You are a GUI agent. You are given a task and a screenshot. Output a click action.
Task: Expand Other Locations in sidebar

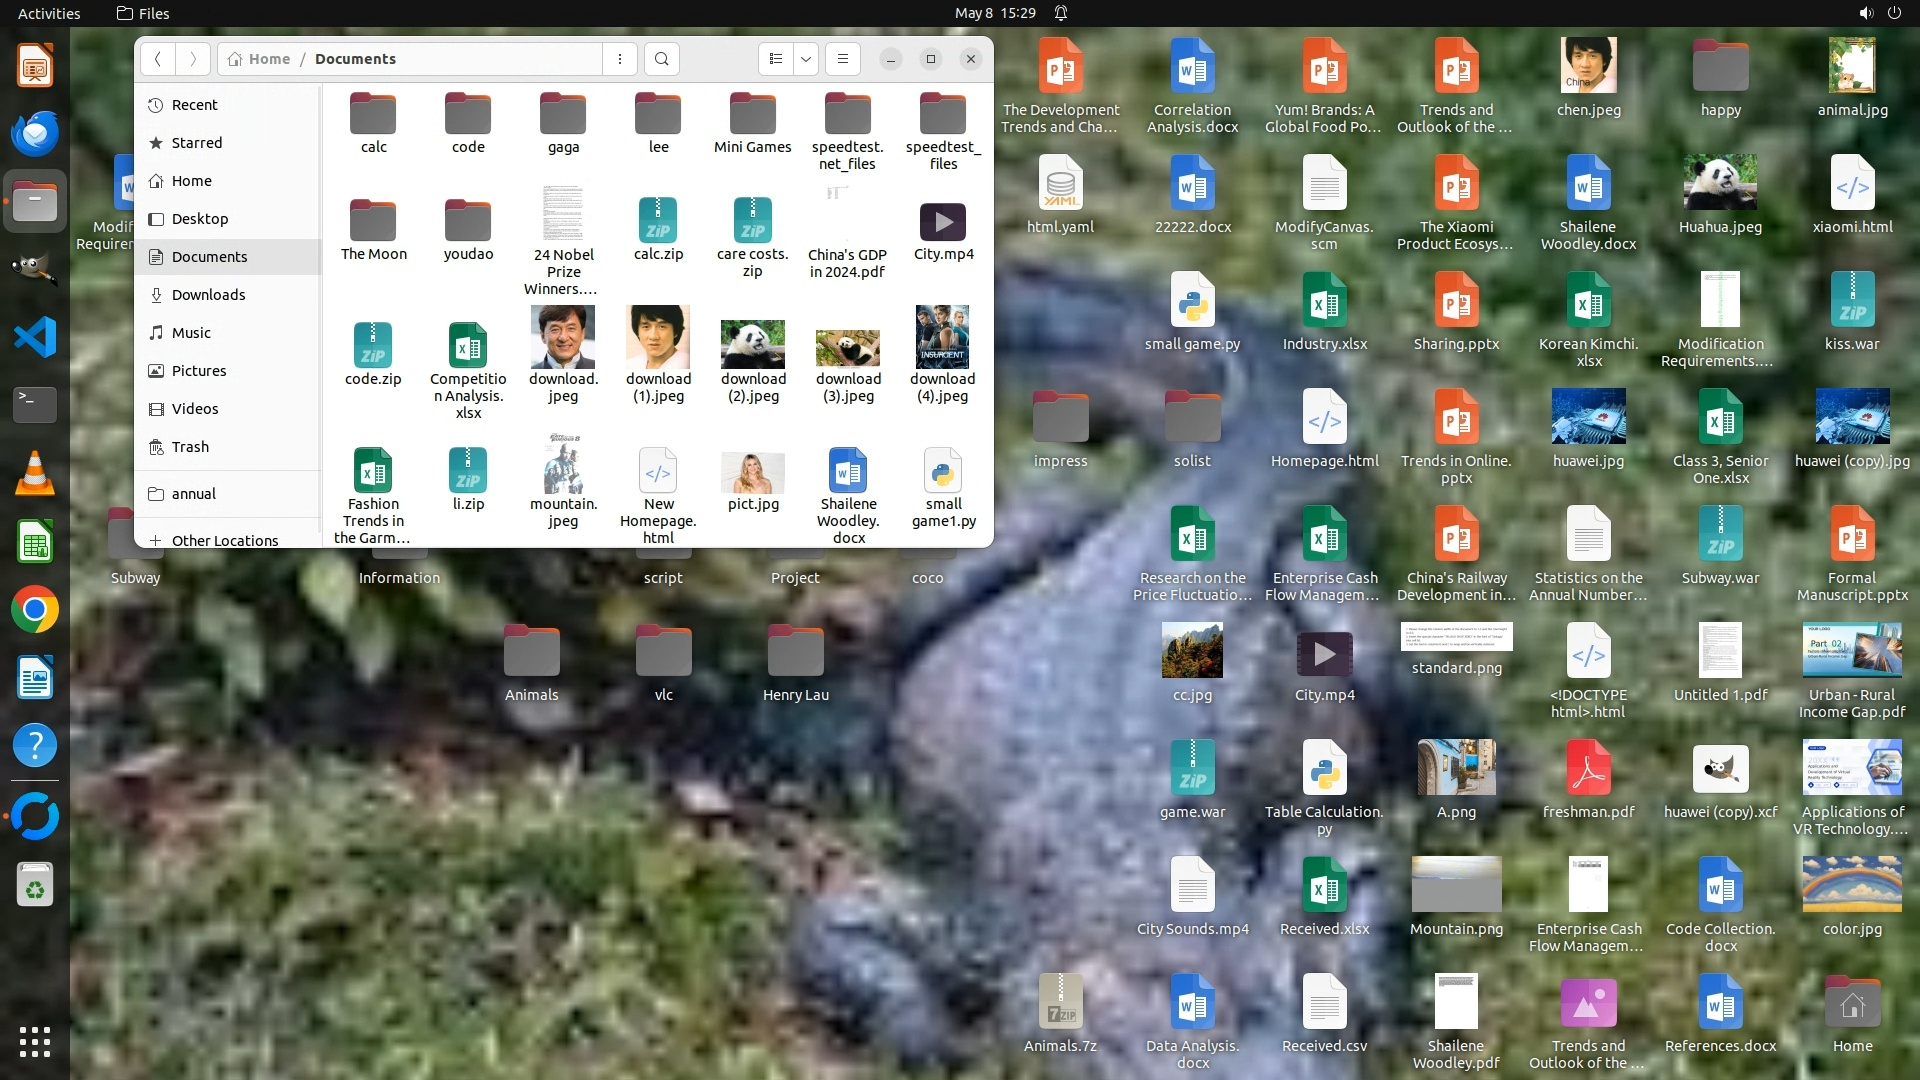click(x=224, y=540)
